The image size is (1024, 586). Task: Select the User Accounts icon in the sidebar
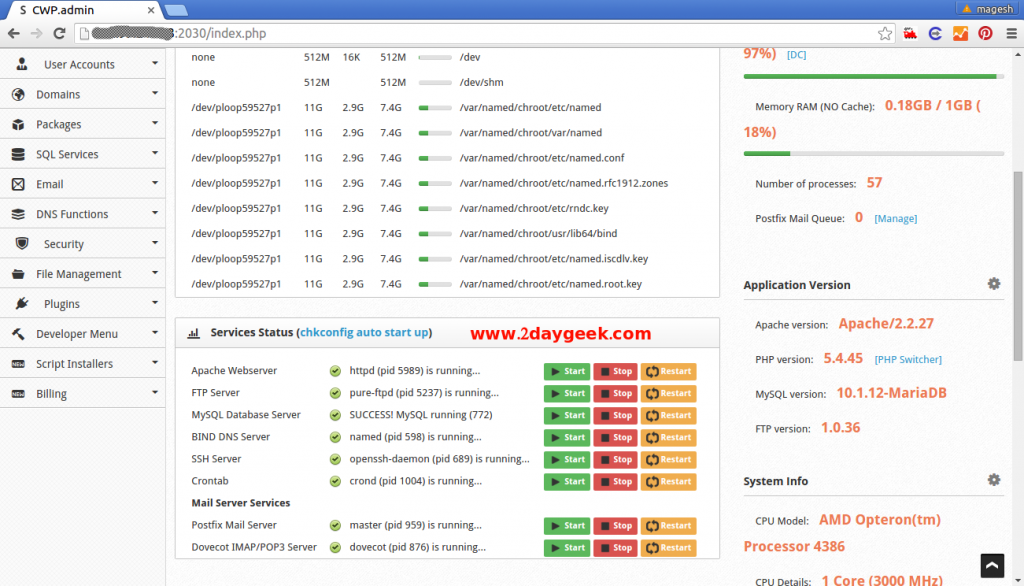(x=21, y=63)
